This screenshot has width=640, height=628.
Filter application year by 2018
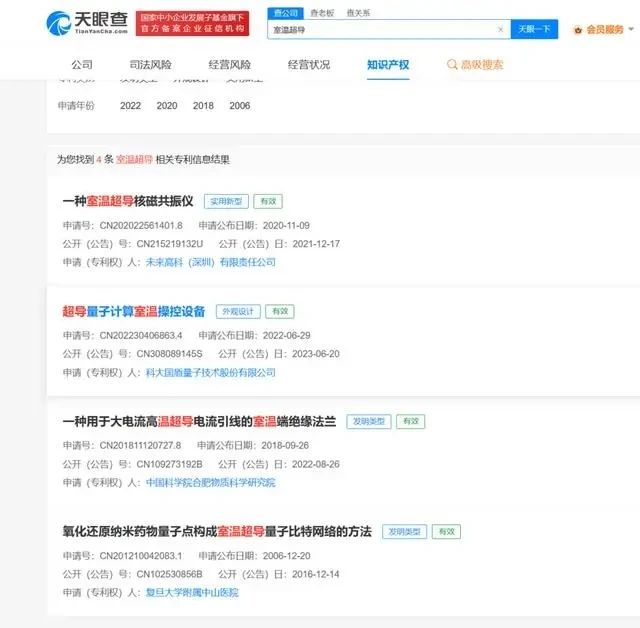[x=203, y=106]
